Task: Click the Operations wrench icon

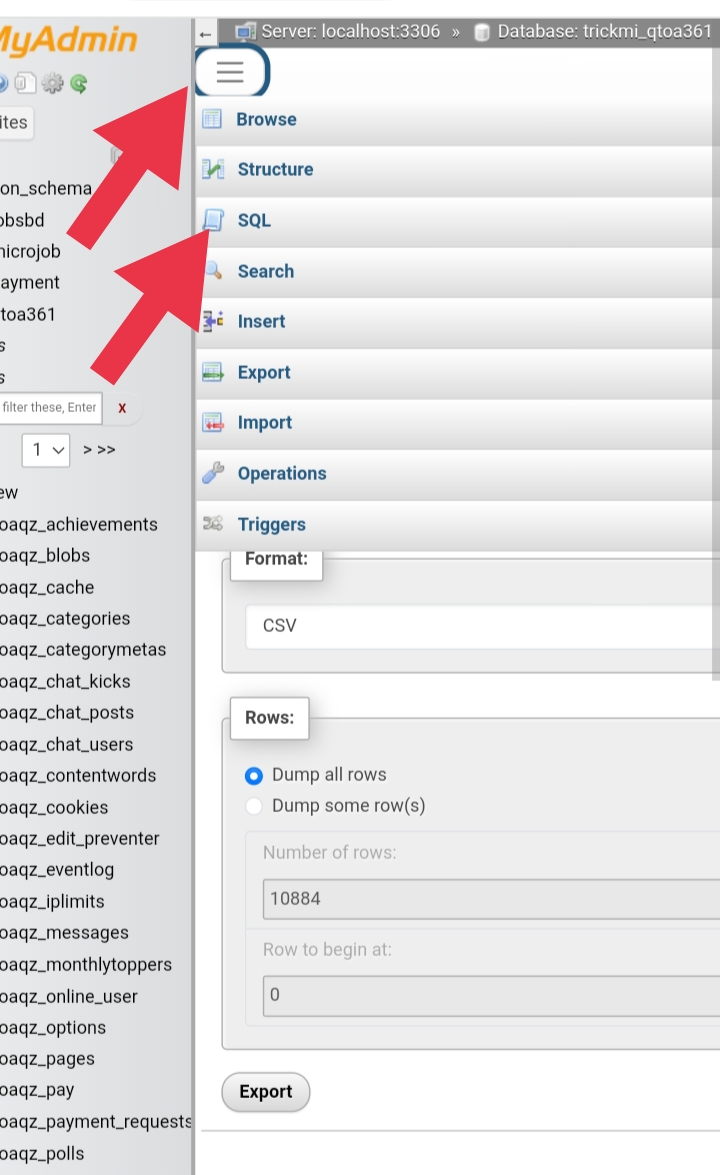Action: point(213,474)
